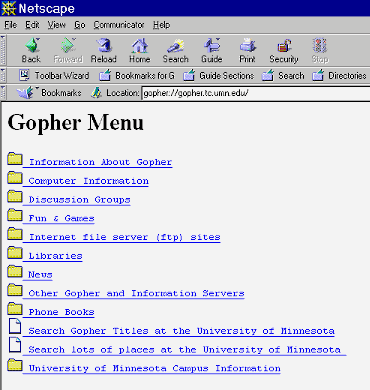Go to the Home page

click(x=140, y=51)
